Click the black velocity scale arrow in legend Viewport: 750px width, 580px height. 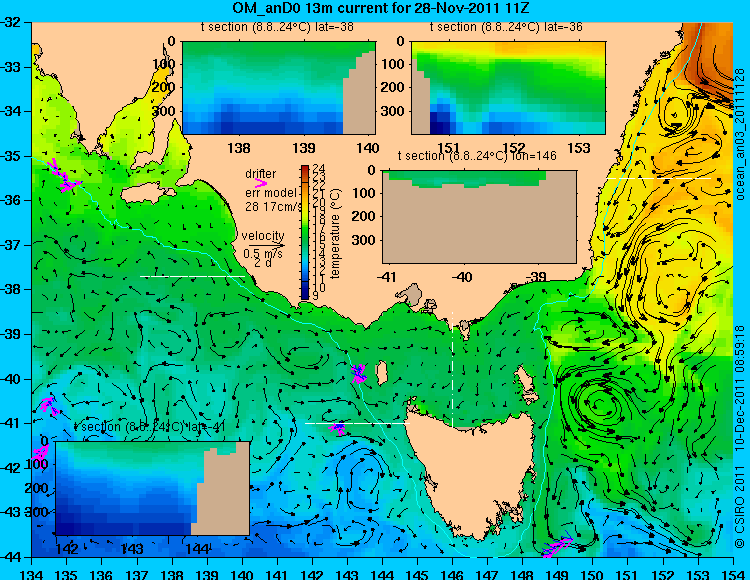(266, 245)
